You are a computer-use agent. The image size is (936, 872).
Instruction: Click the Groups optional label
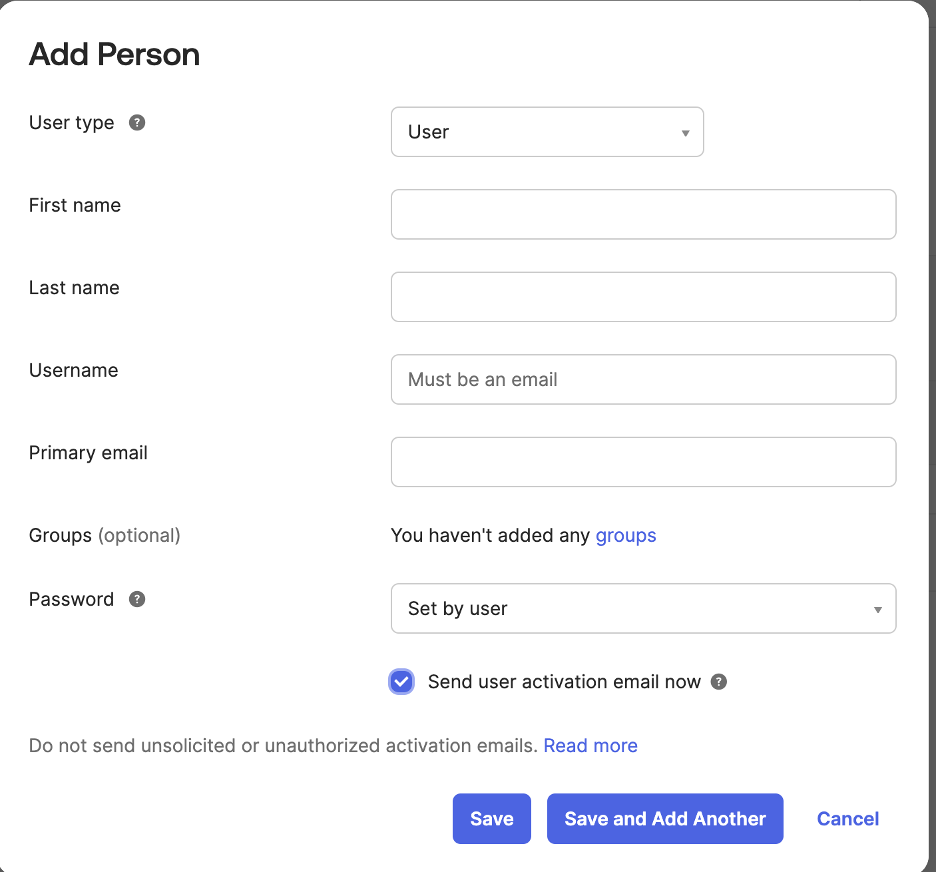(104, 535)
